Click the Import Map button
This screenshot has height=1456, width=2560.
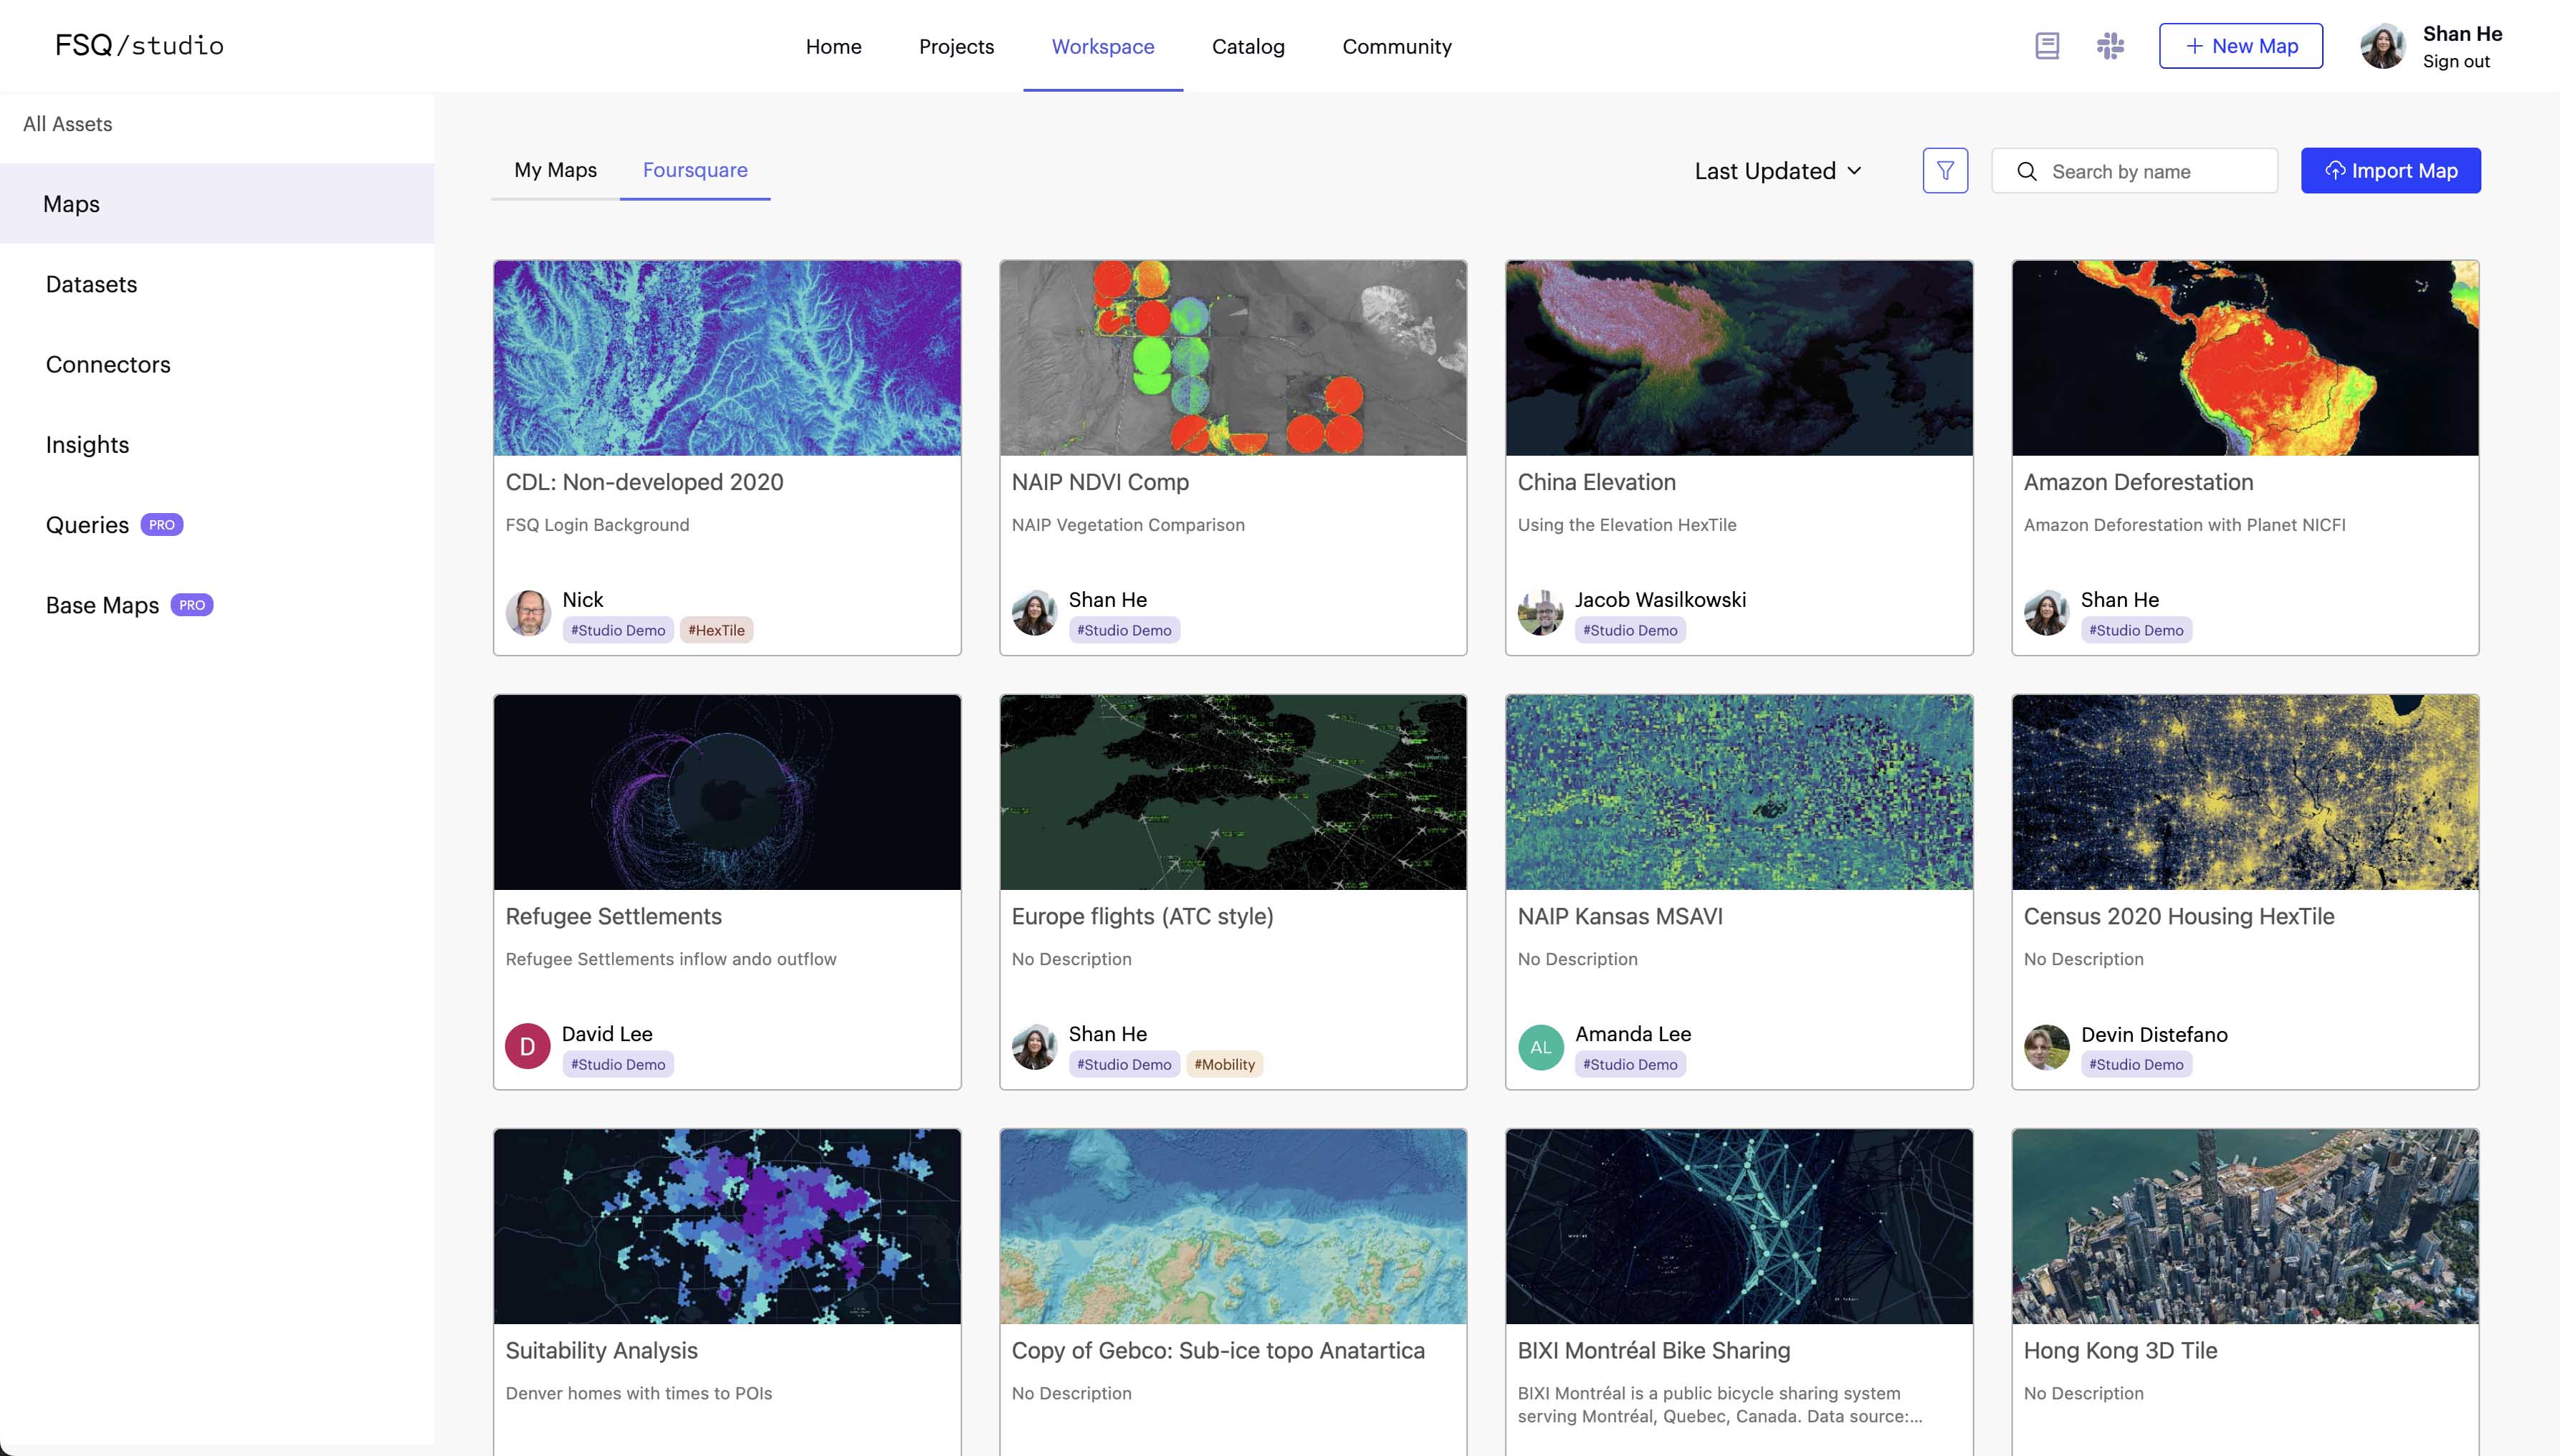click(x=2390, y=171)
